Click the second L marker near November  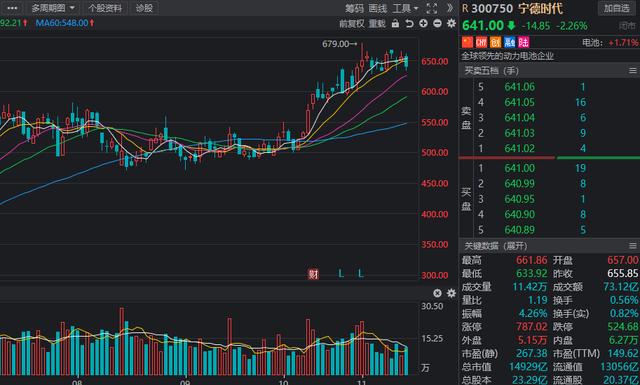(x=360, y=274)
